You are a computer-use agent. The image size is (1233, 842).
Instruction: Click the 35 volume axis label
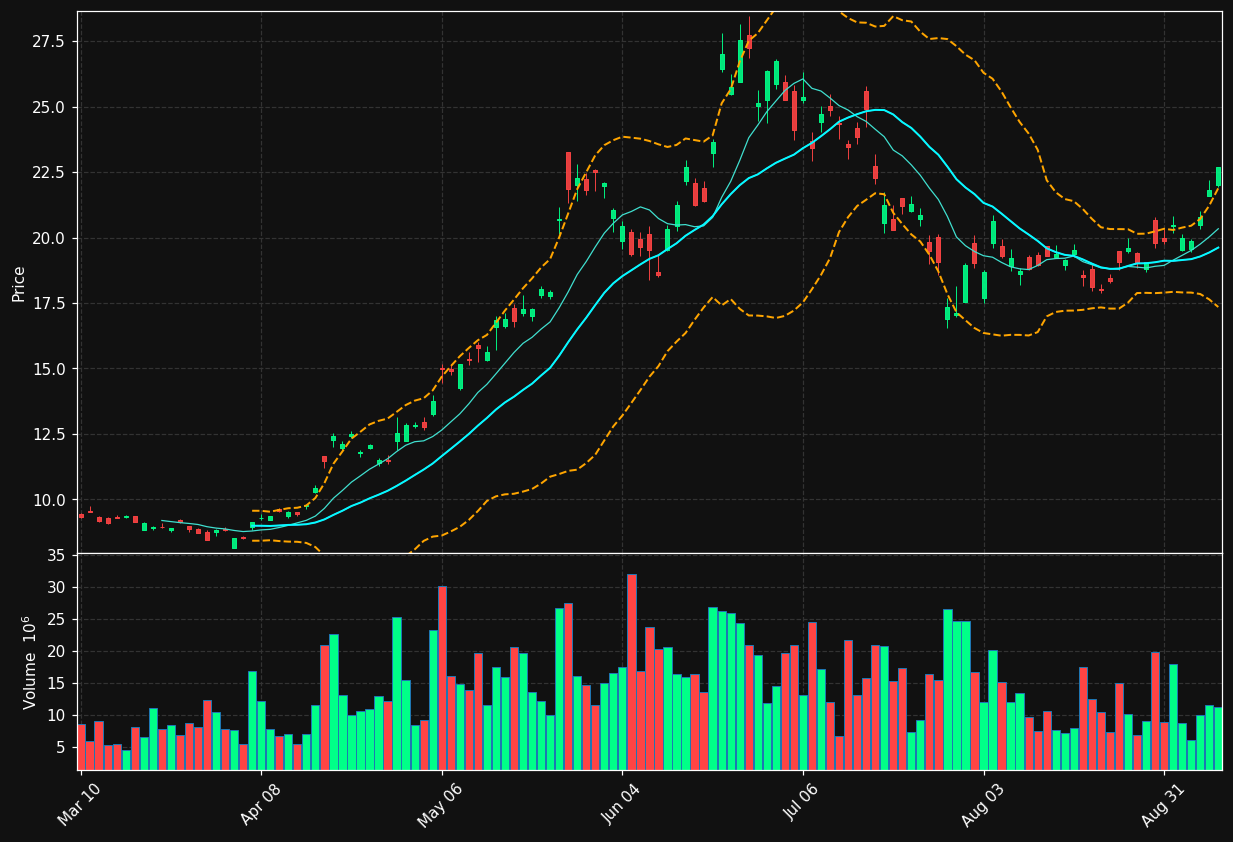[57, 555]
